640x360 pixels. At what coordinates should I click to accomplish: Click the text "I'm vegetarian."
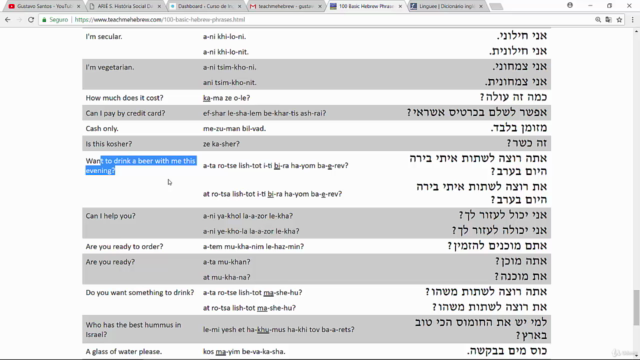pyautogui.click(x=110, y=67)
